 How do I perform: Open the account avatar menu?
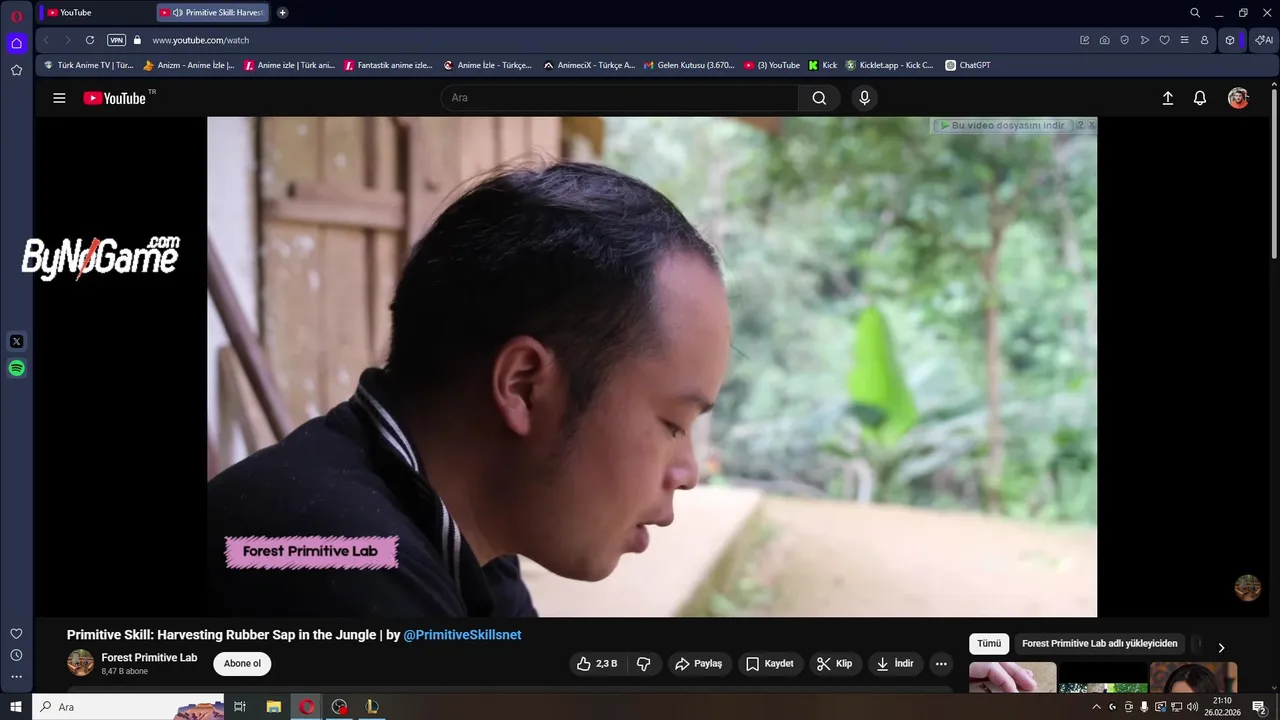[x=1238, y=98]
